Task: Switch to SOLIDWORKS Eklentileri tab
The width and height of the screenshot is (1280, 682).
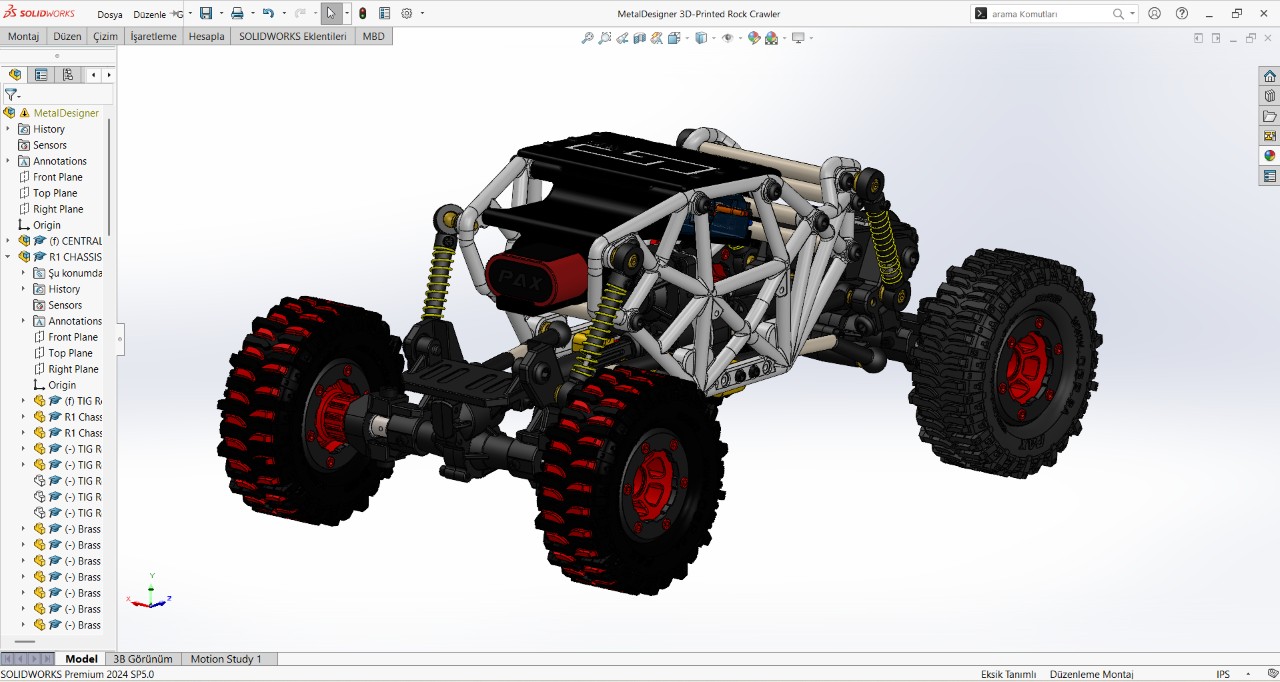Action: [293, 36]
